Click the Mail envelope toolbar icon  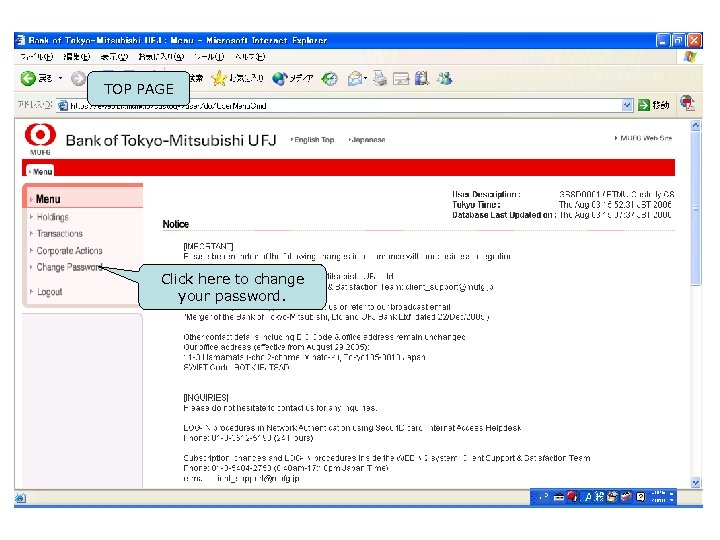pyautogui.click(x=354, y=79)
